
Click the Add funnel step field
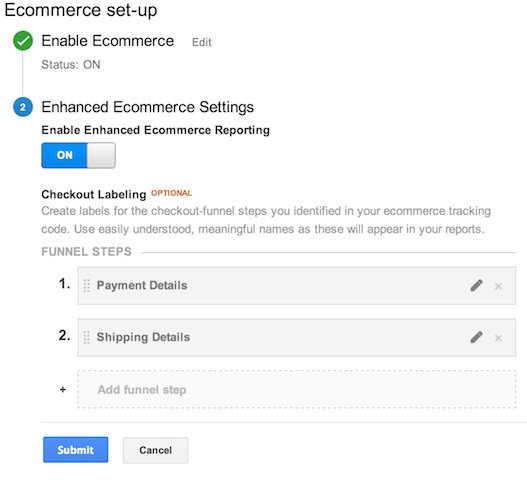tap(297, 390)
